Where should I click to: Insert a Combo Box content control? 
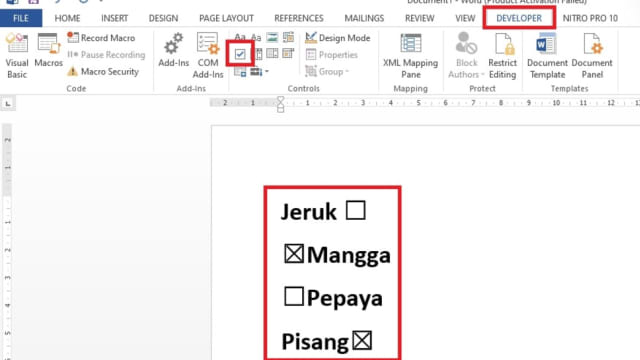pos(258,54)
